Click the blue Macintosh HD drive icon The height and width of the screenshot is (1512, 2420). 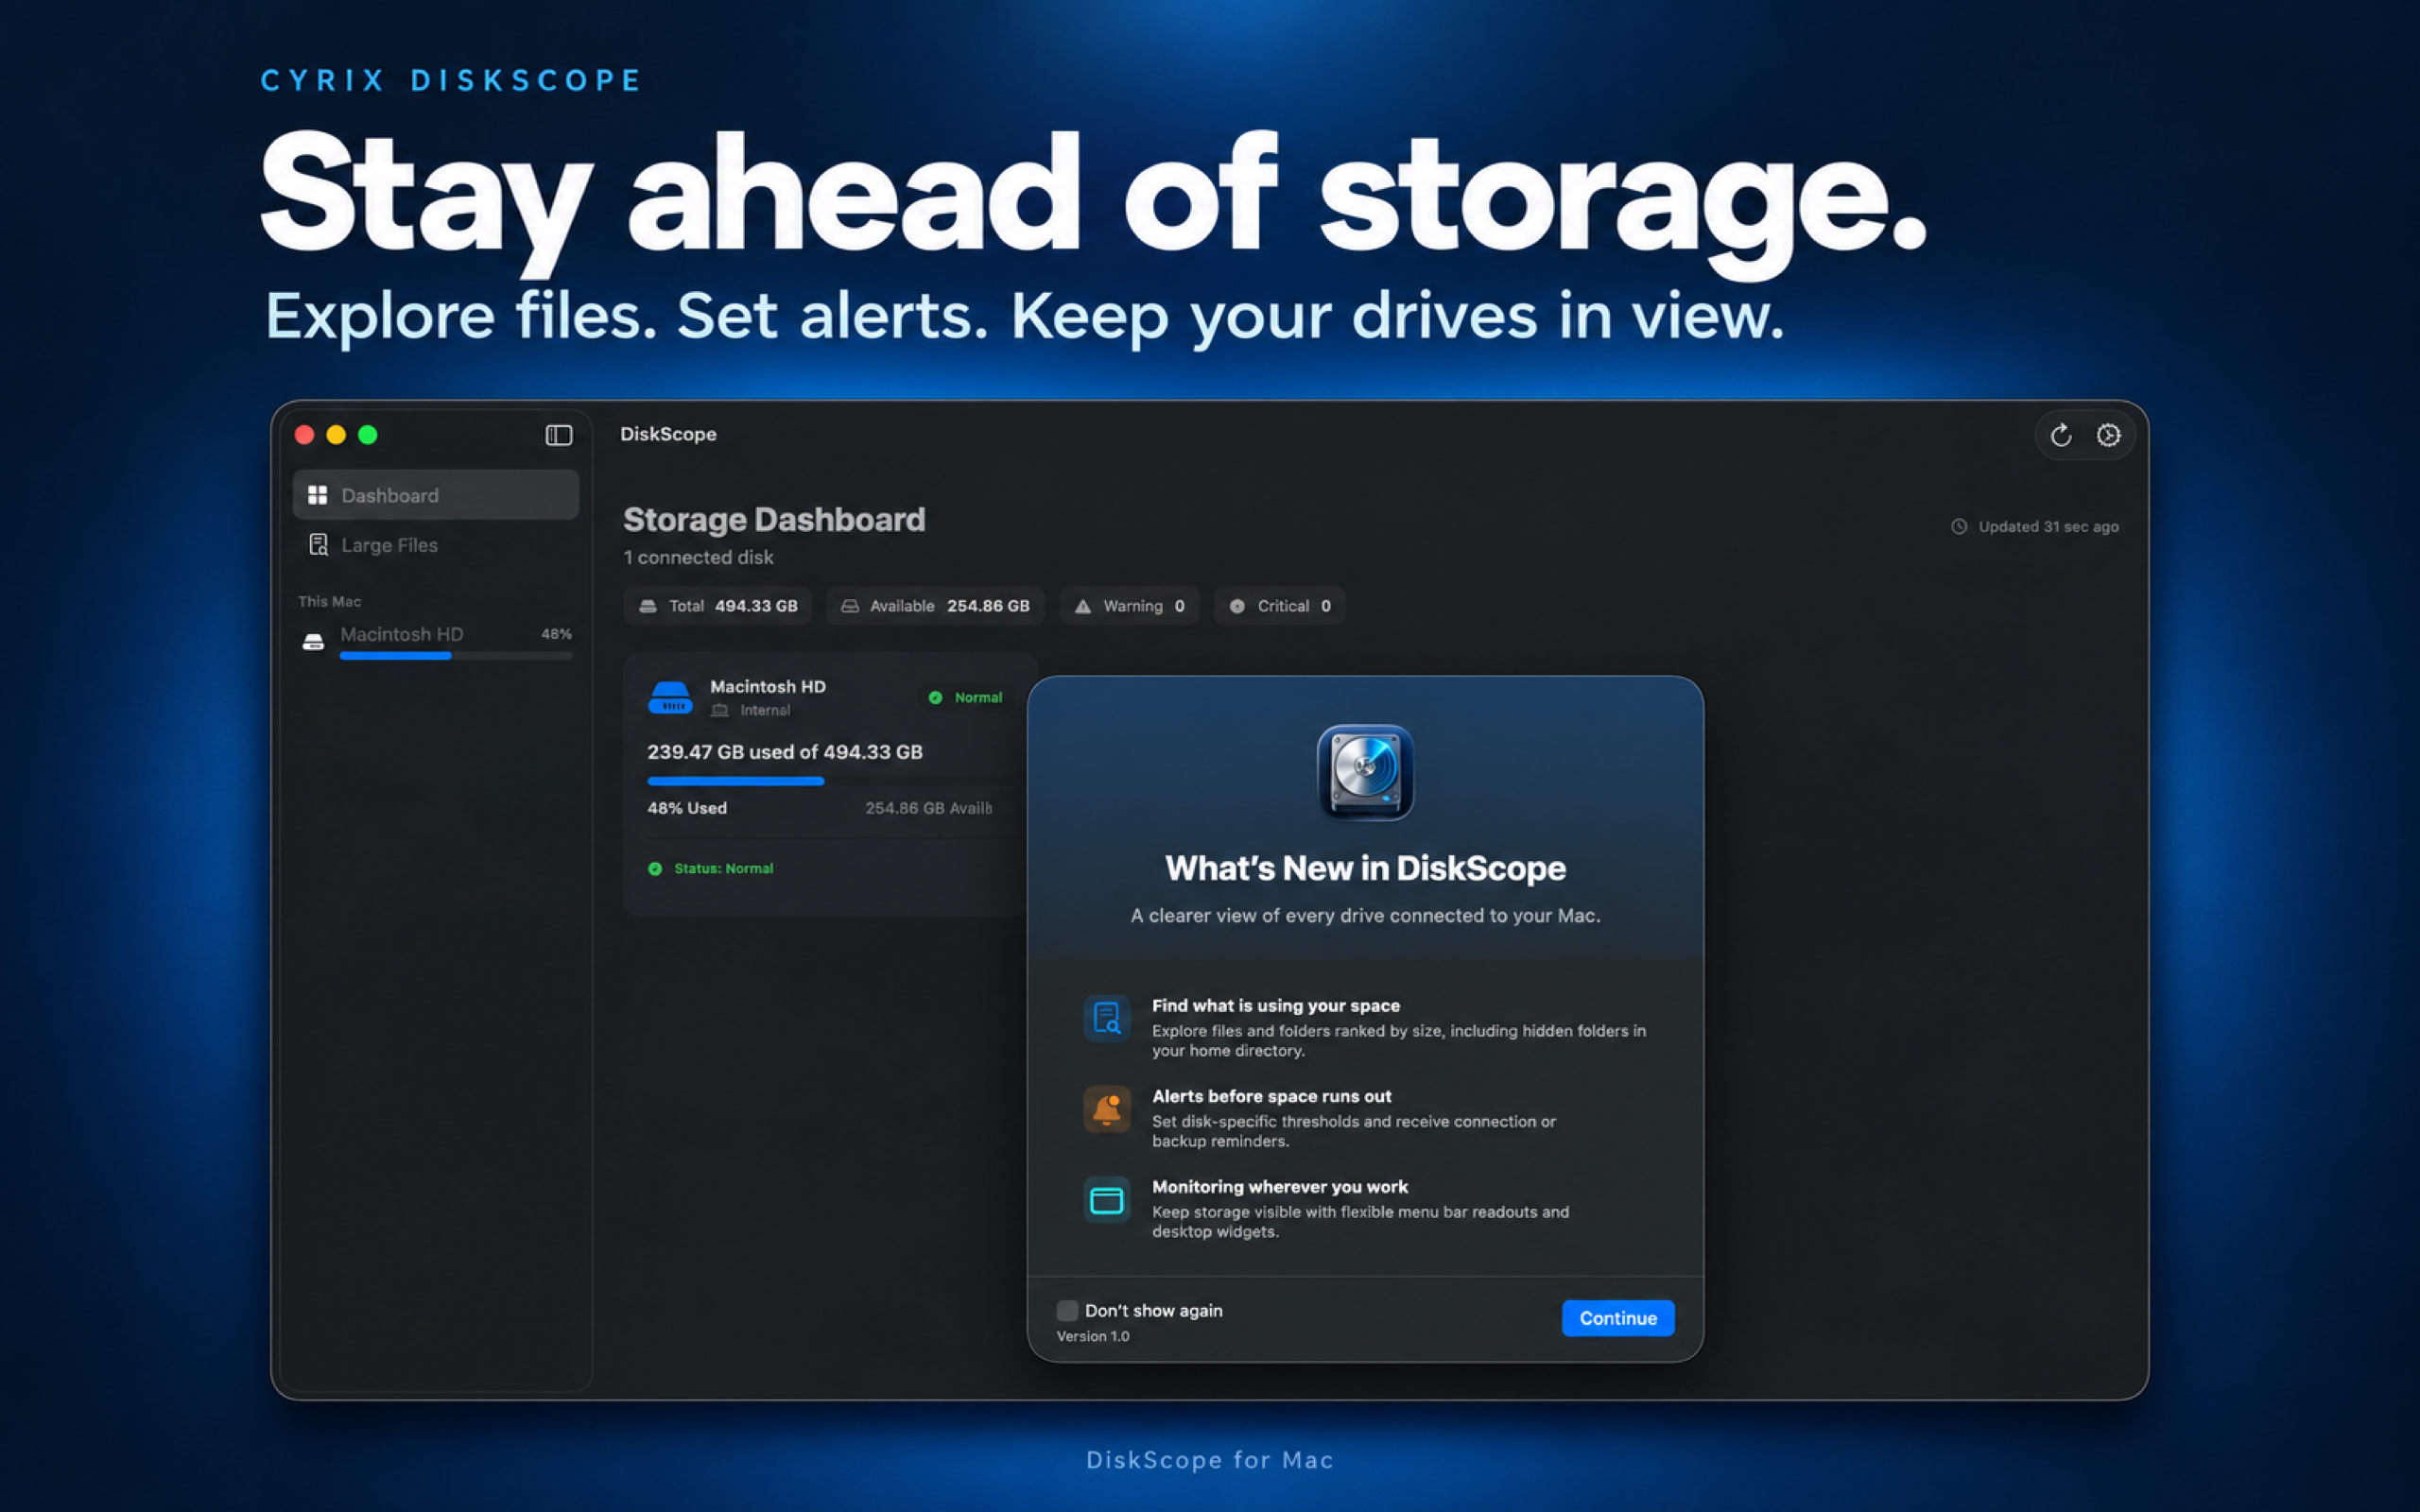(670, 697)
